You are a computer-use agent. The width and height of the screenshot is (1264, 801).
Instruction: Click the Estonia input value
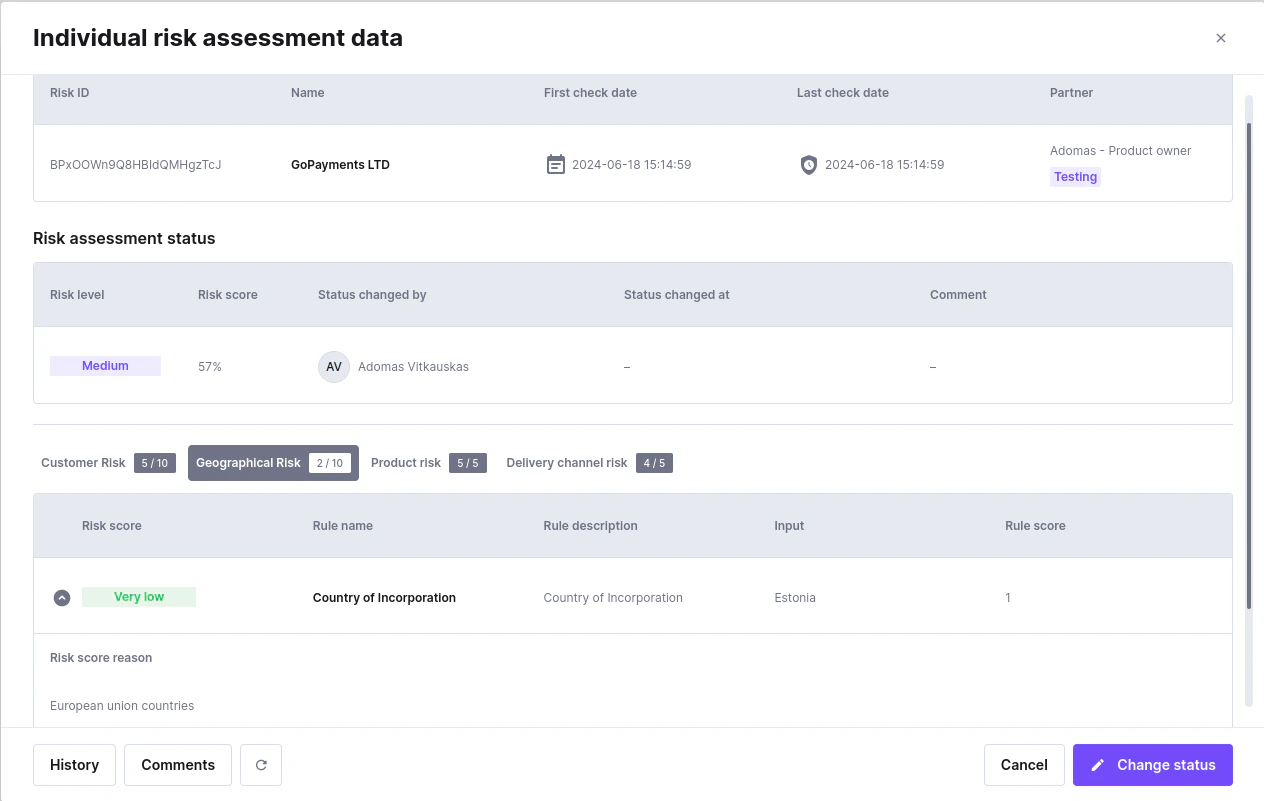(795, 598)
